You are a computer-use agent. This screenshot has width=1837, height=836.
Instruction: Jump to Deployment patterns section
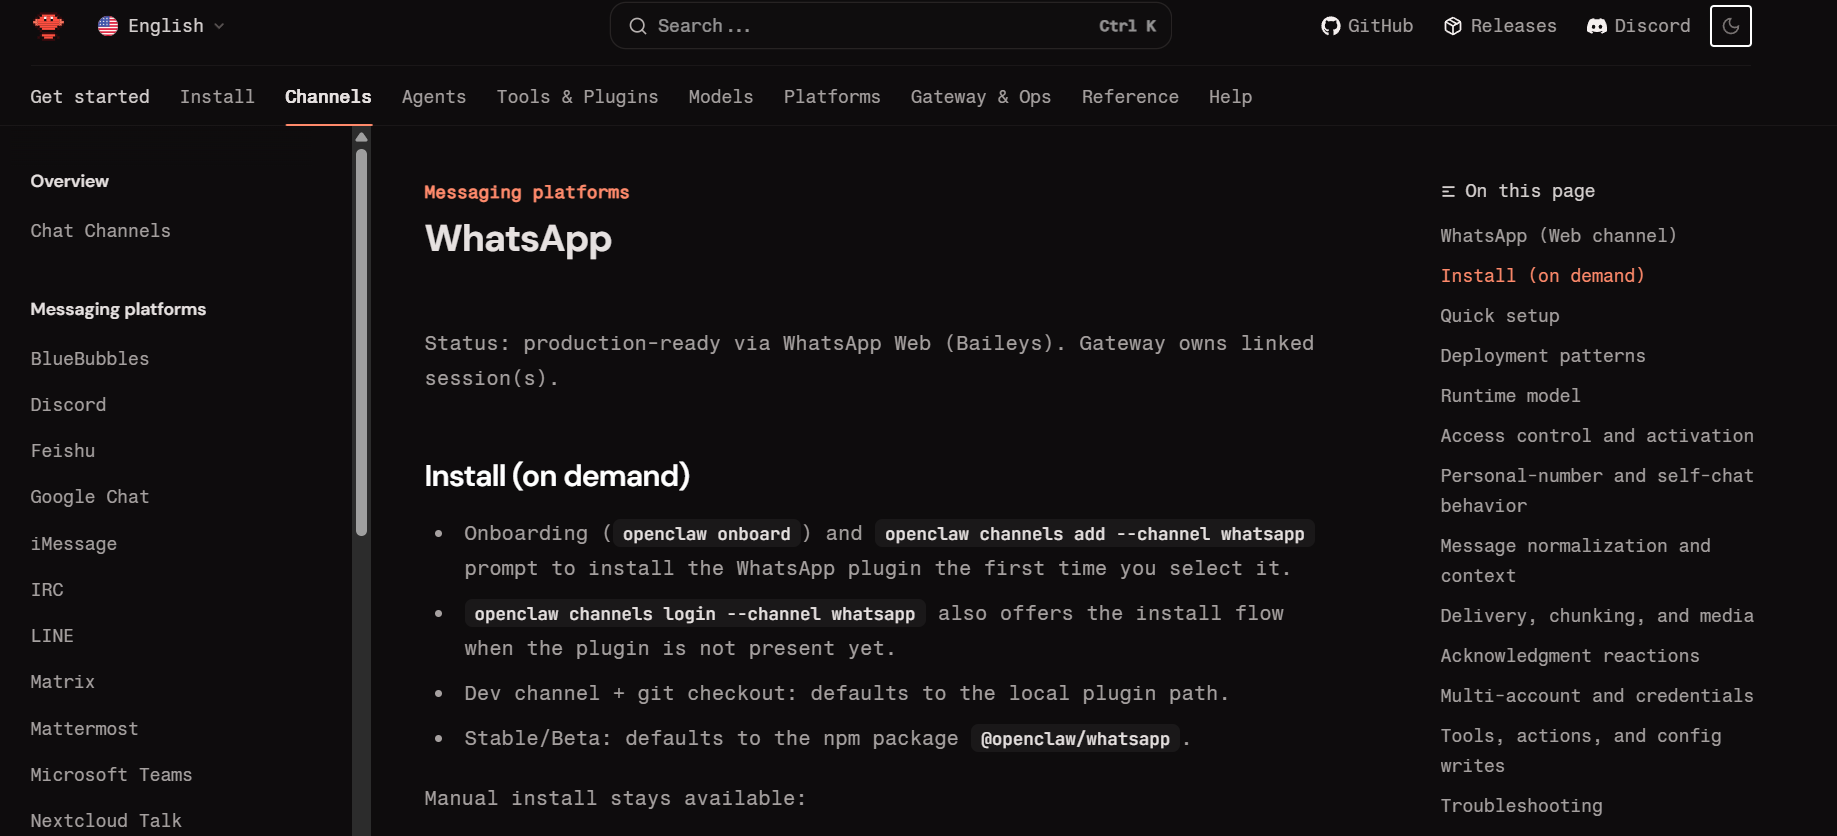click(1543, 356)
